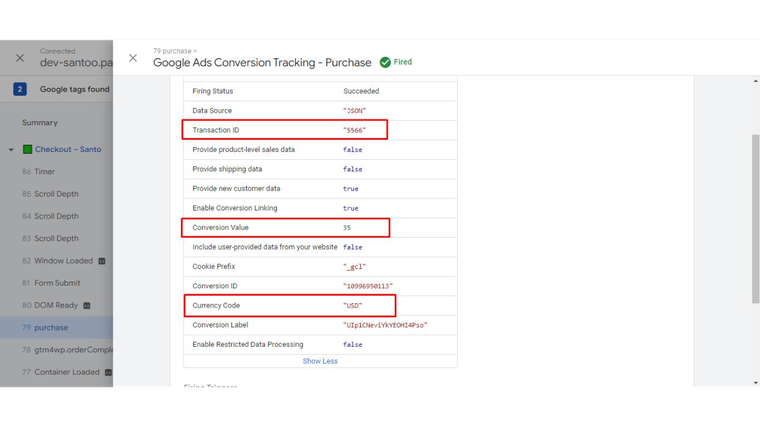Click the API icon beside Window Loaded
Image resolution: width=760 pixels, height=427 pixels.
(102, 261)
